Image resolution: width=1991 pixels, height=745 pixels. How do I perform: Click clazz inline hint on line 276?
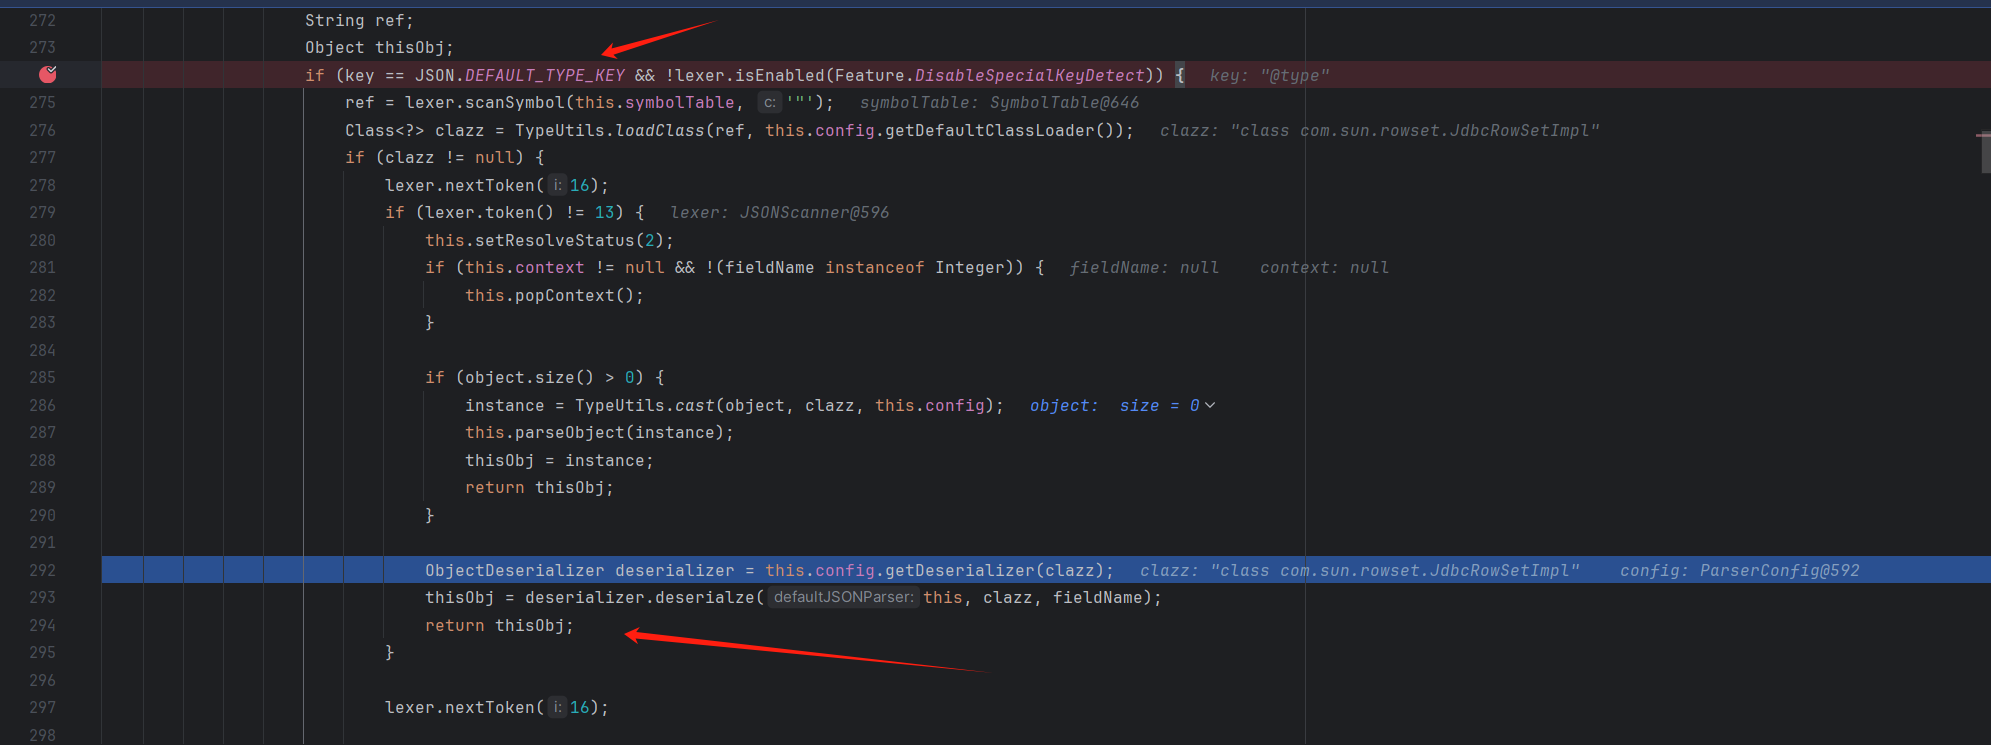coord(1379,130)
